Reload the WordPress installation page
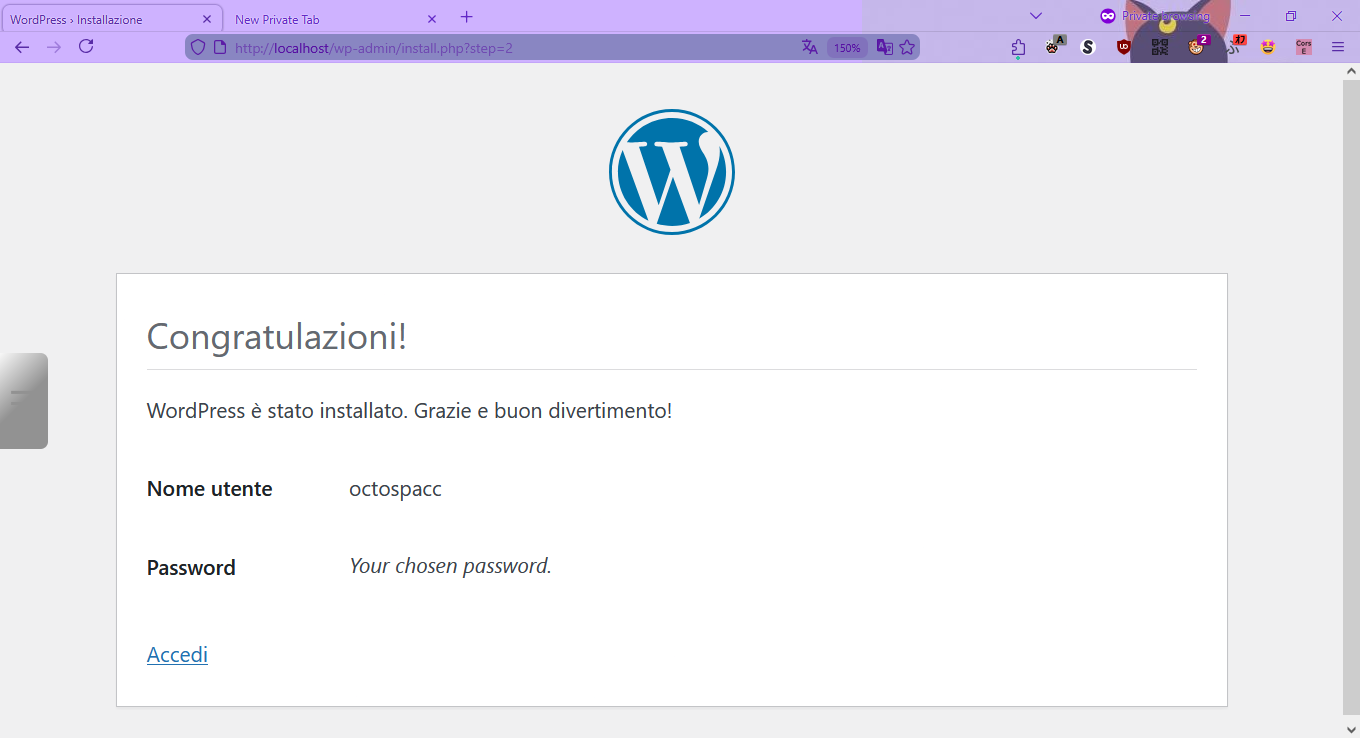This screenshot has width=1360, height=738. point(86,46)
